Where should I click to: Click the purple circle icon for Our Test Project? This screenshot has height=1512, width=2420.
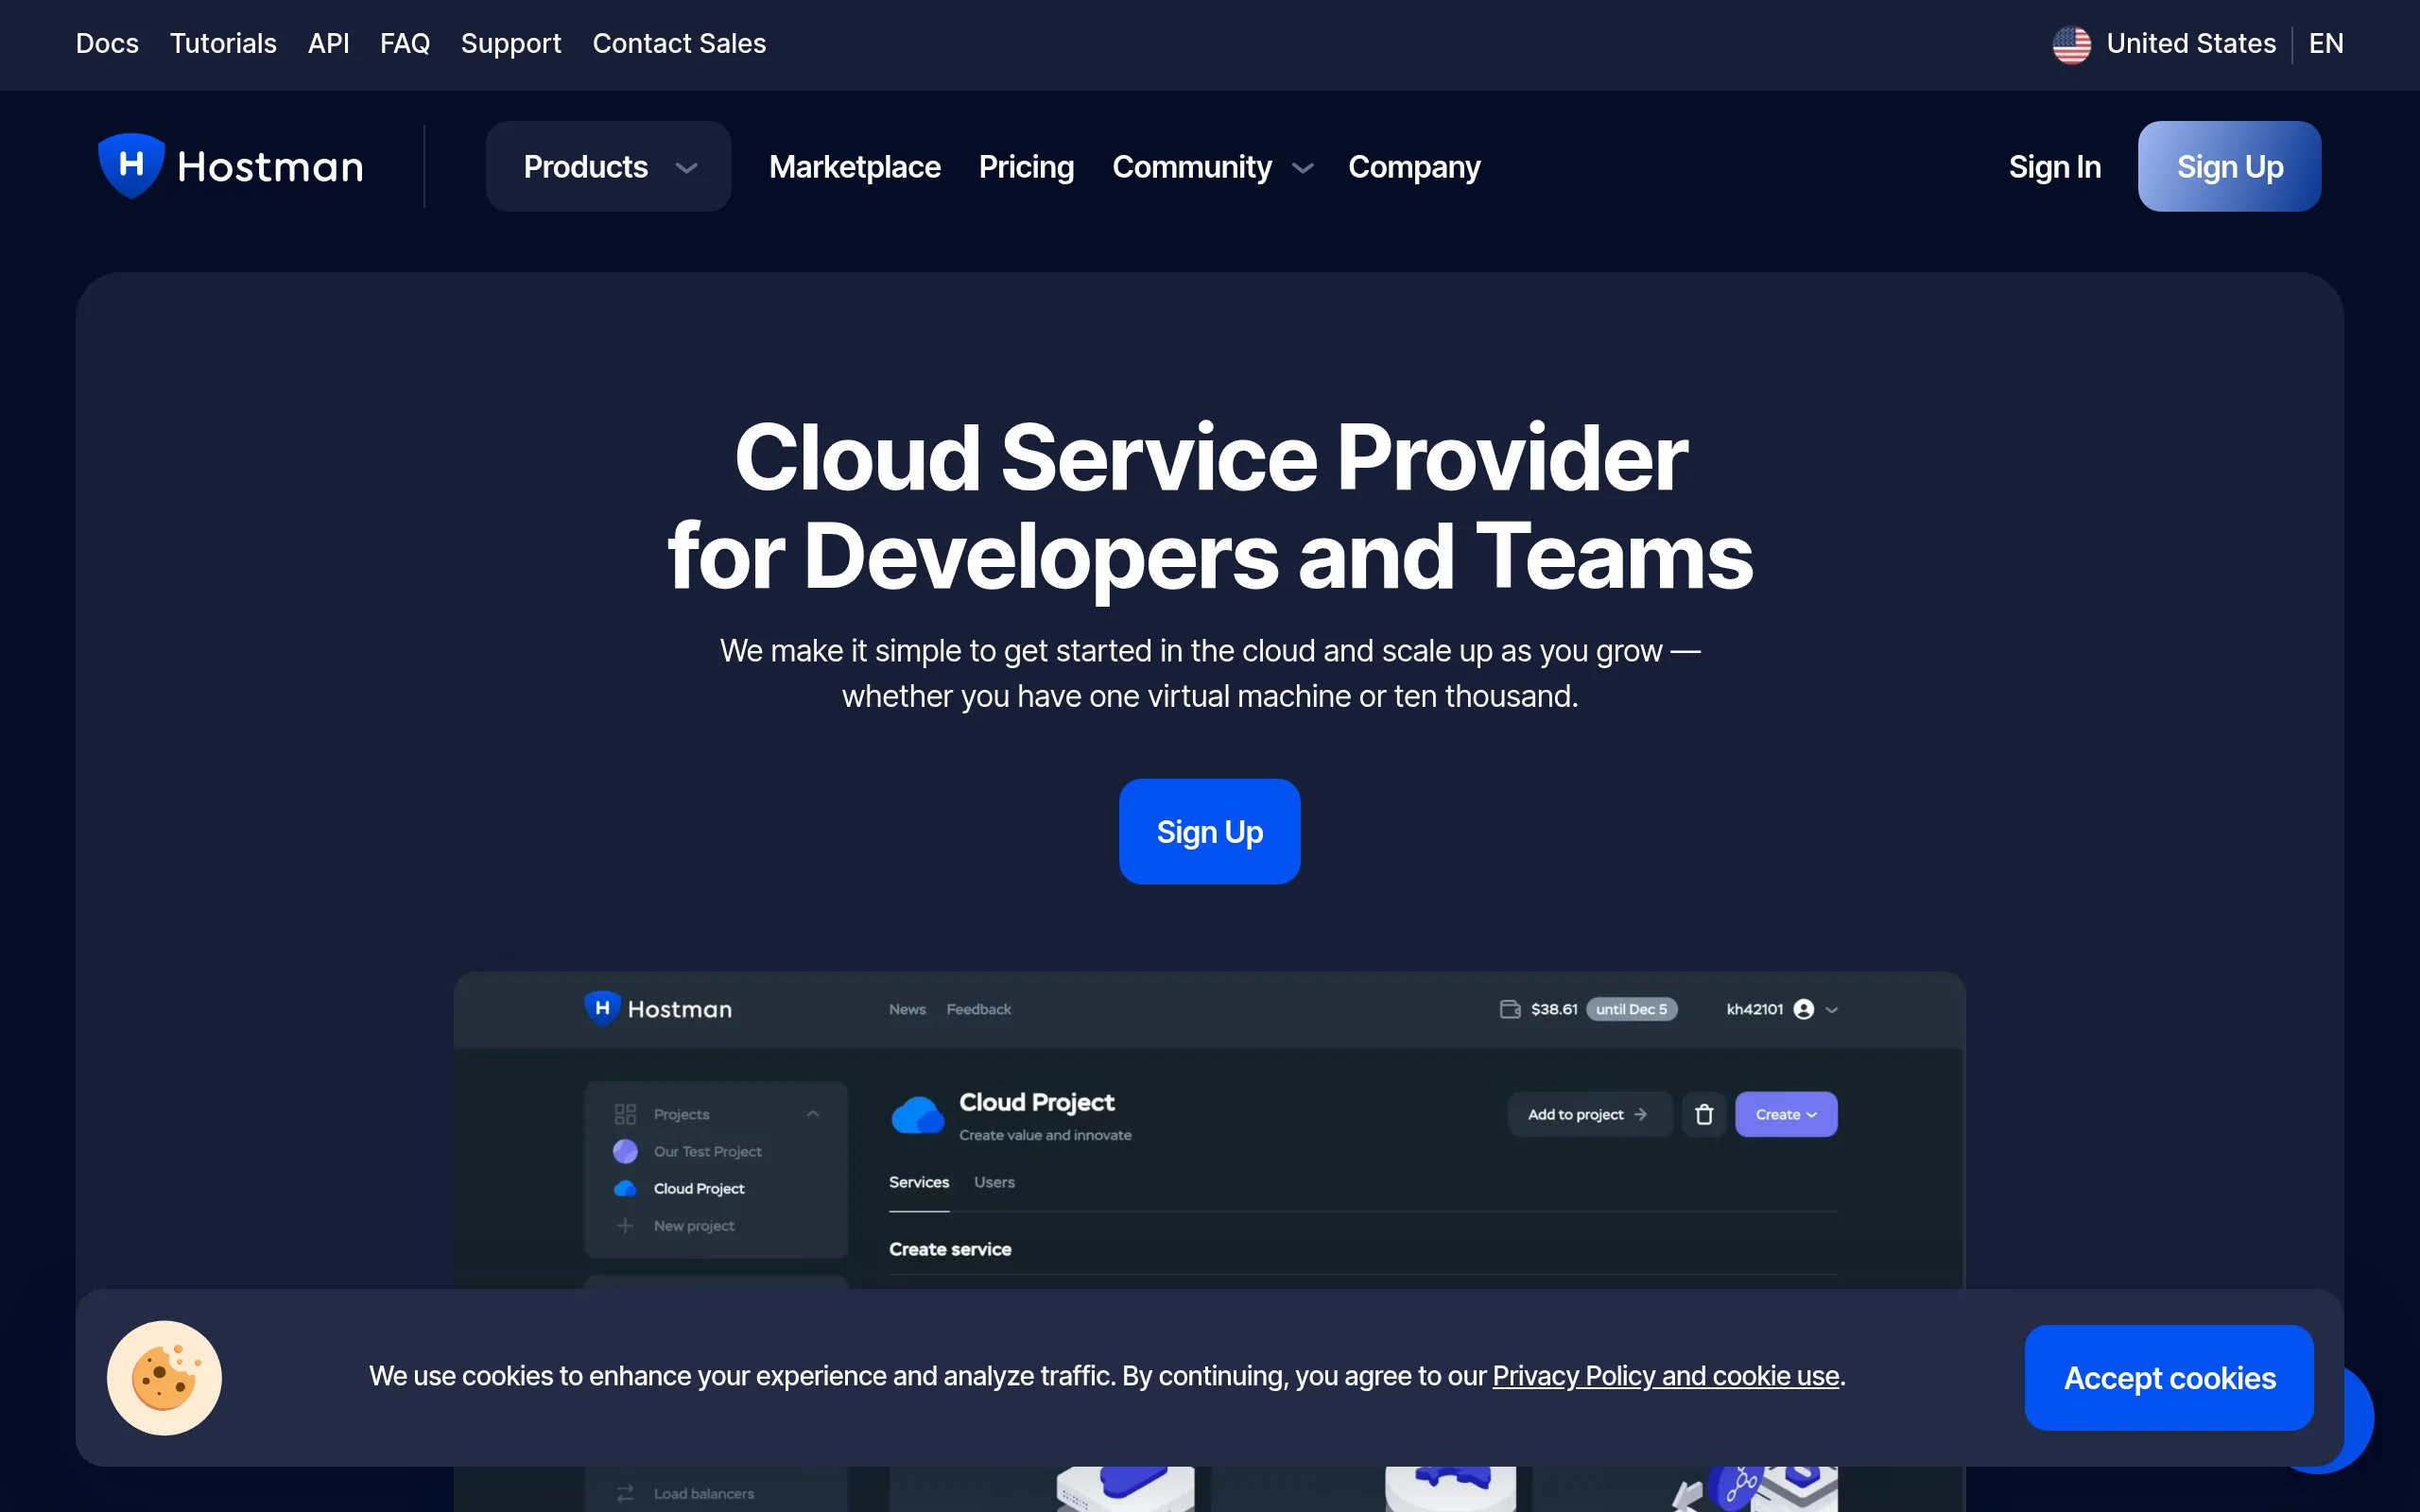pos(625,1151)
